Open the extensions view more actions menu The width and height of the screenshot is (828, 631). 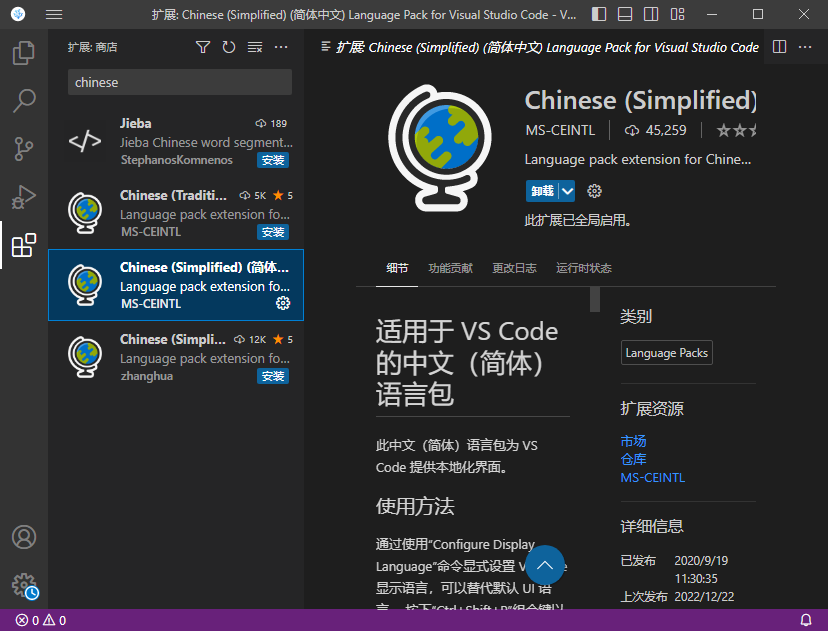pyautogui.click(x=280, y=46)
